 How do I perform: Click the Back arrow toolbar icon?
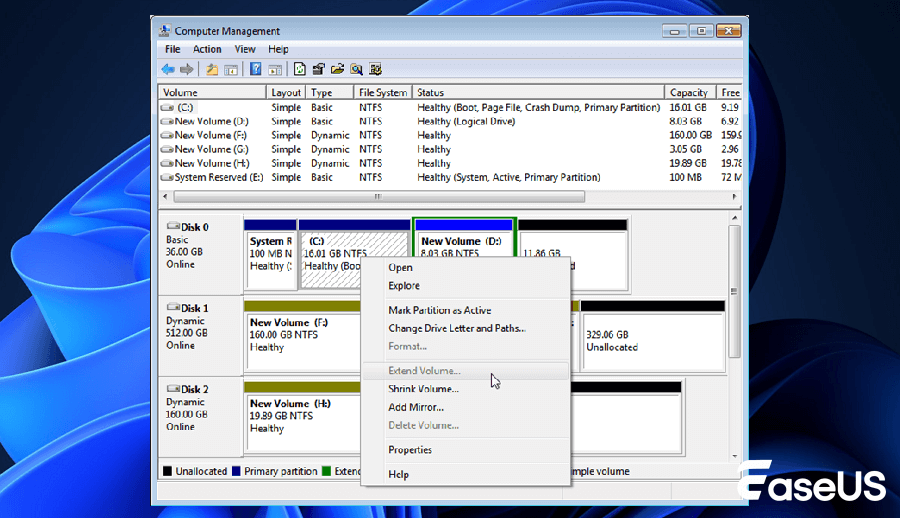tap(168, 69)
